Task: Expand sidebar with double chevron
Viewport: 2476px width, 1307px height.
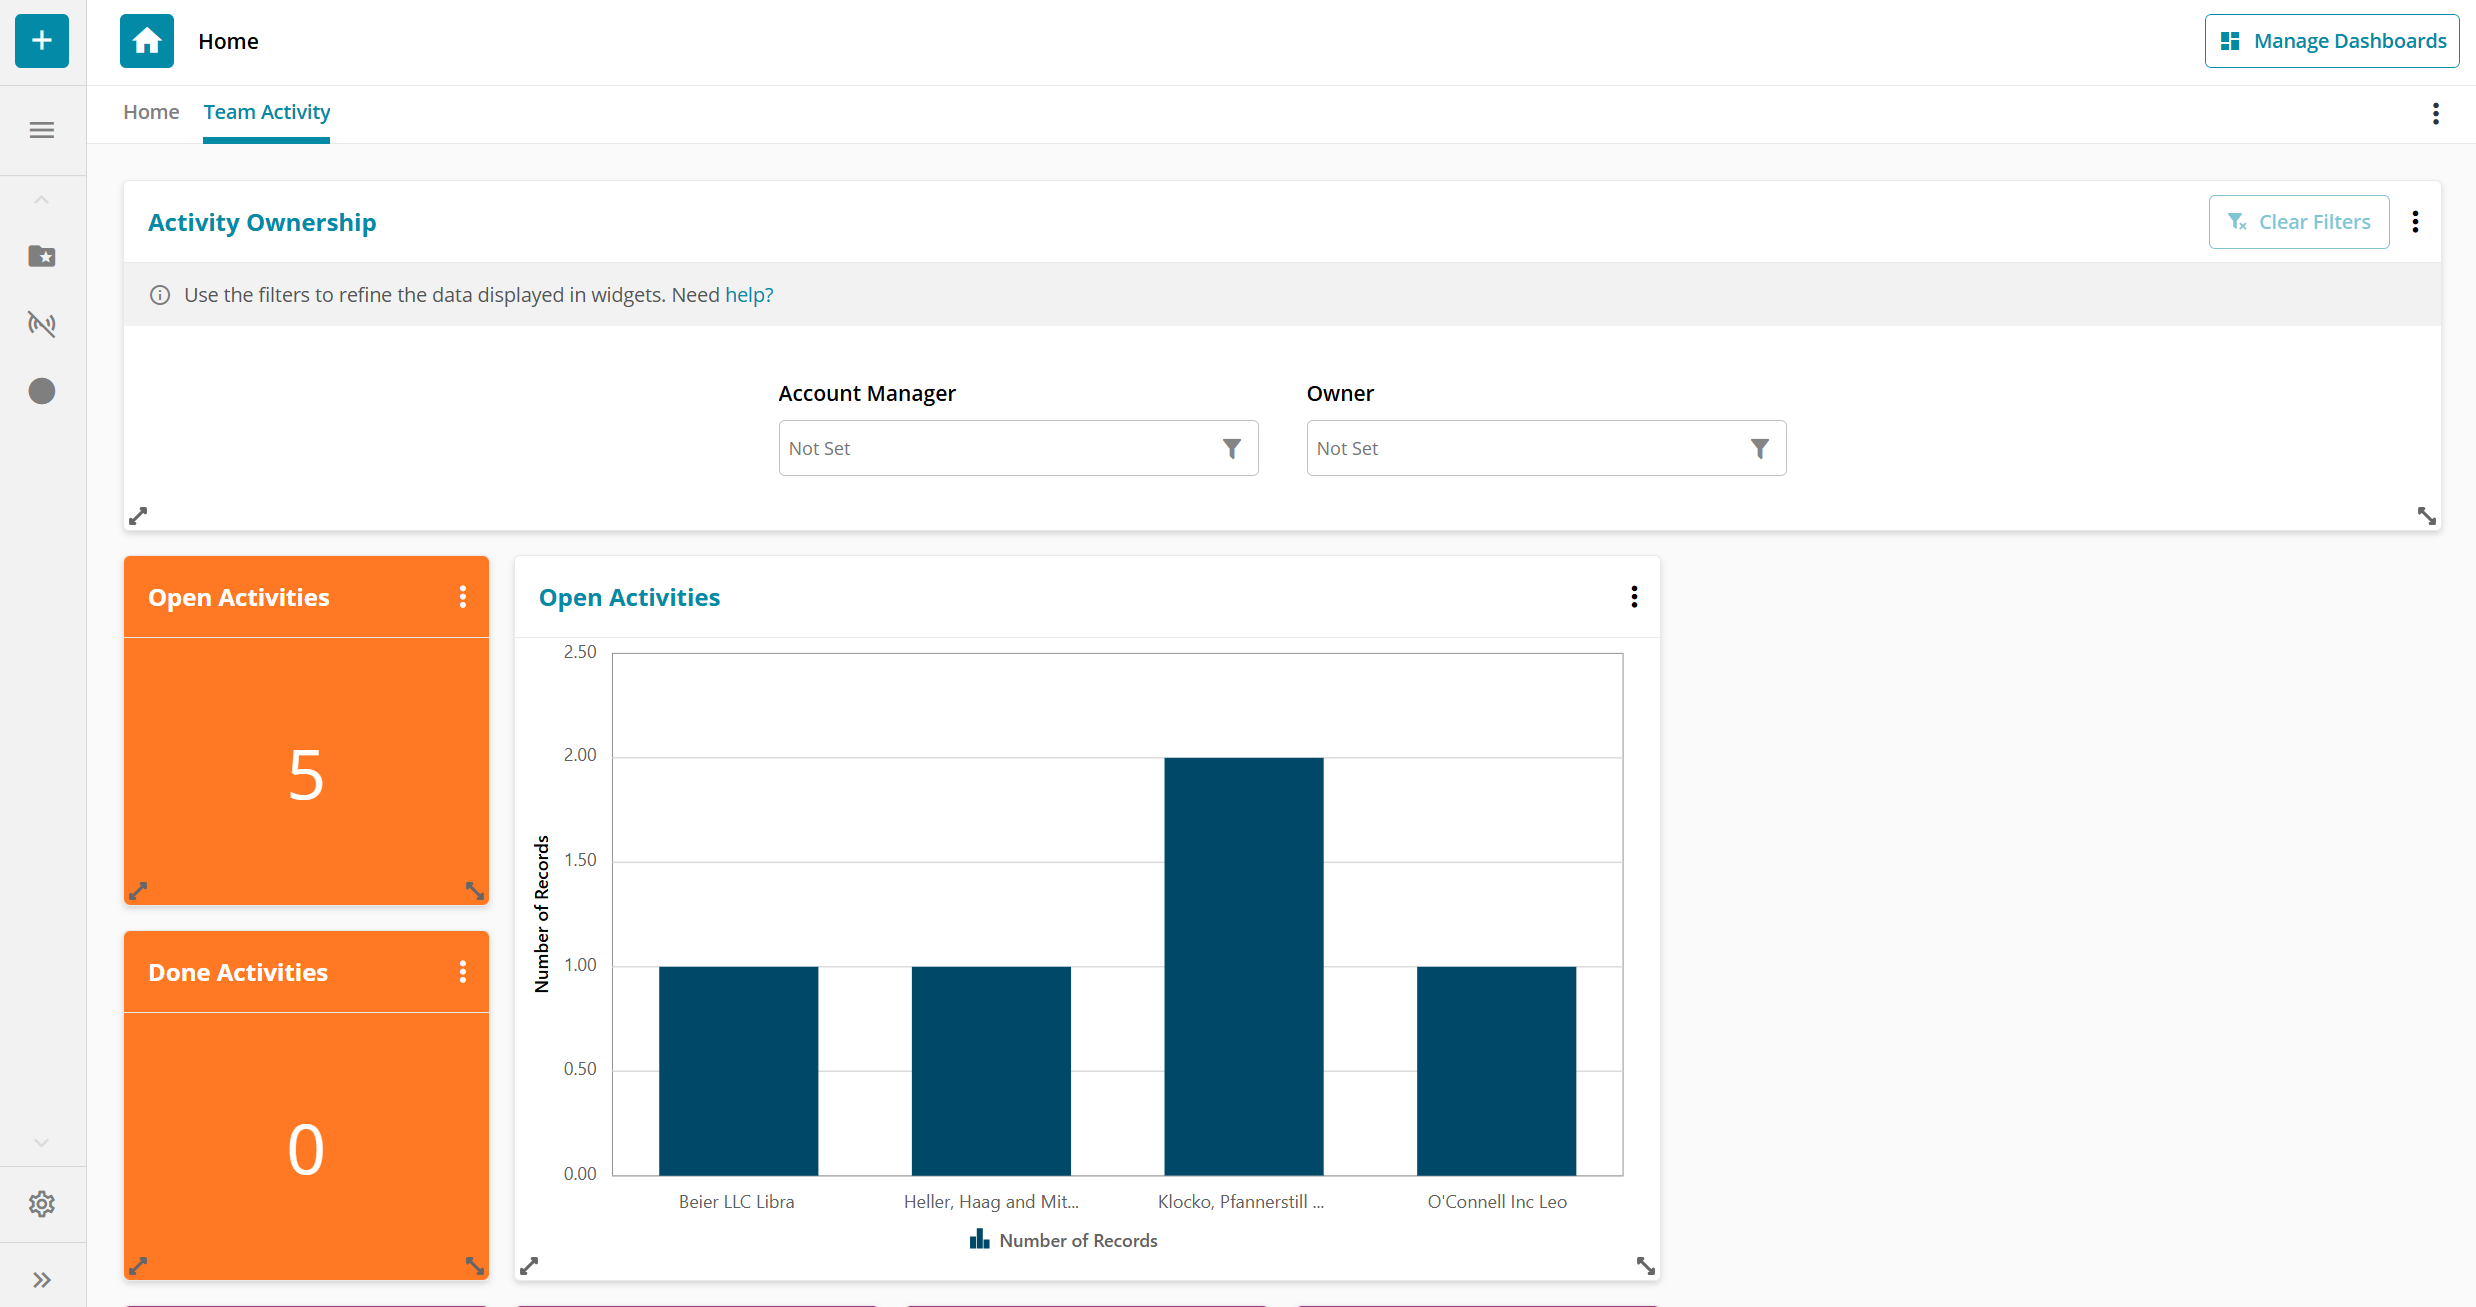Action: pyautogui.click(x=42, y=1280)
